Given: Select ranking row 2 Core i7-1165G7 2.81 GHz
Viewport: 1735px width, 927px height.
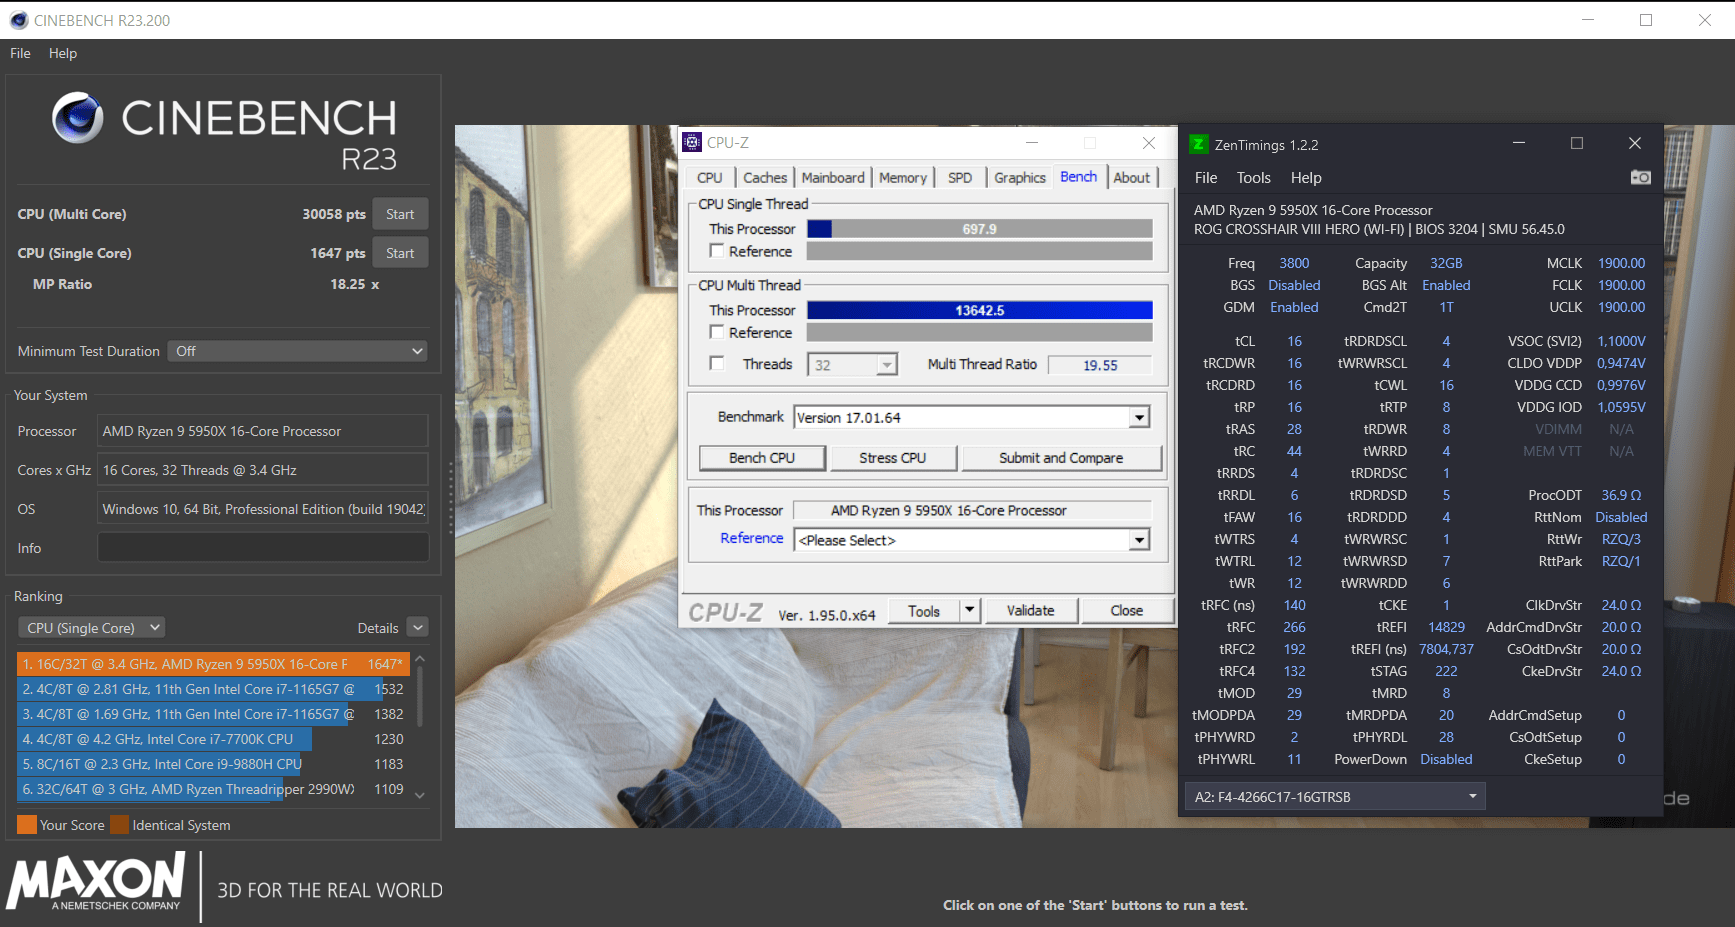Looking at the screenshot, I should 213,689.
